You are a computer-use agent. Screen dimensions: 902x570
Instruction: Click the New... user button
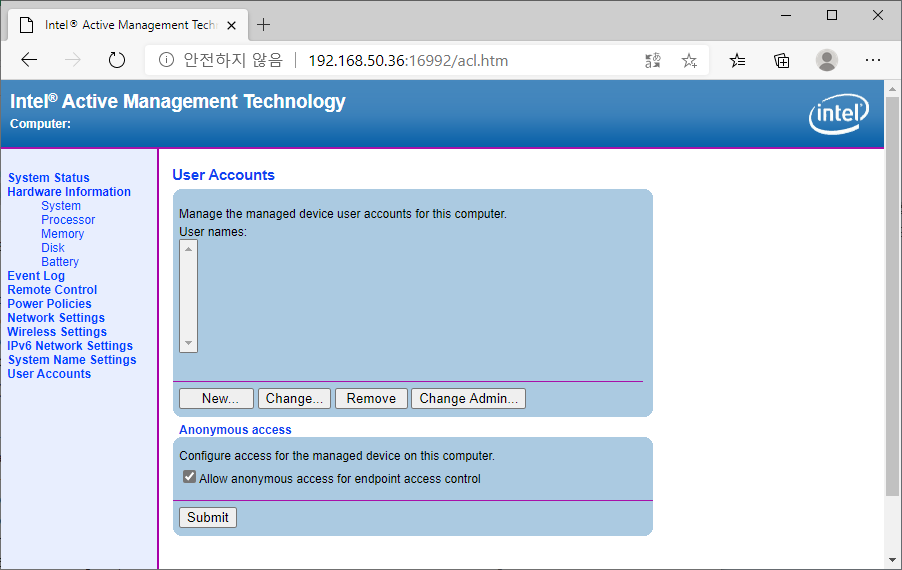click(216, 399)
